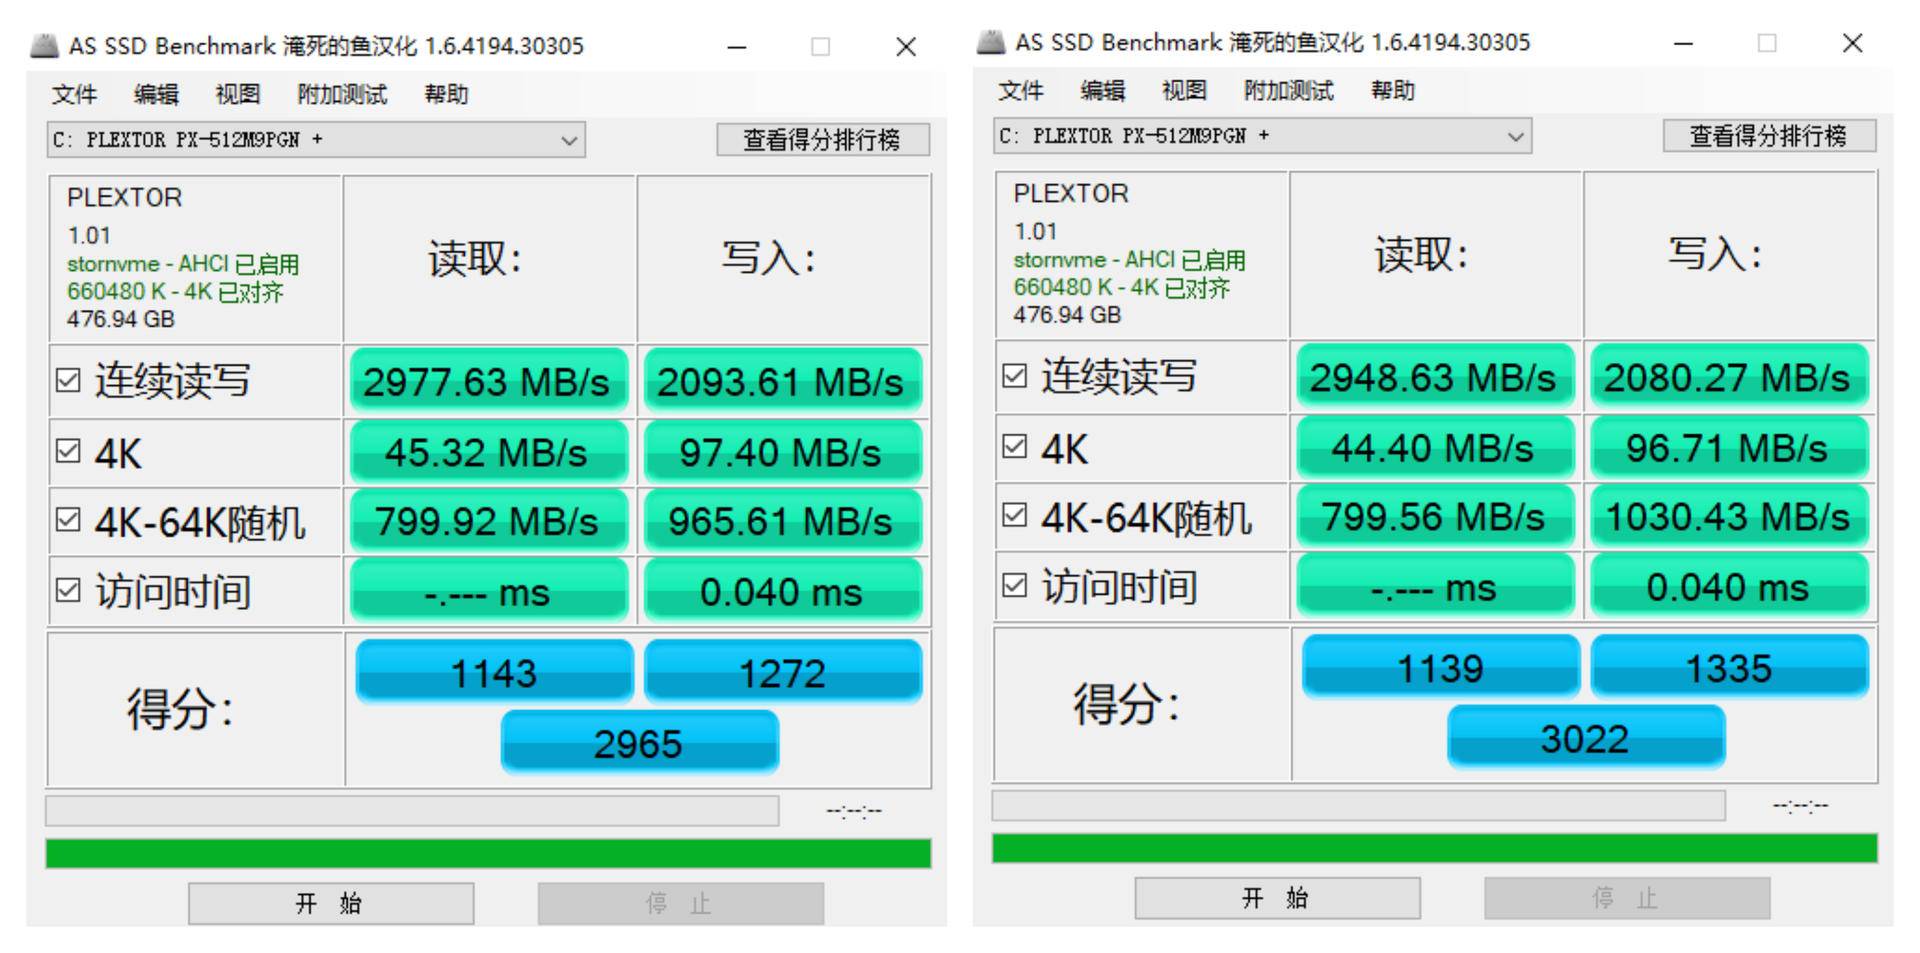Uncheck 连续读写 checkbox in right window
1920x953 pixels.
point(1014,376)
